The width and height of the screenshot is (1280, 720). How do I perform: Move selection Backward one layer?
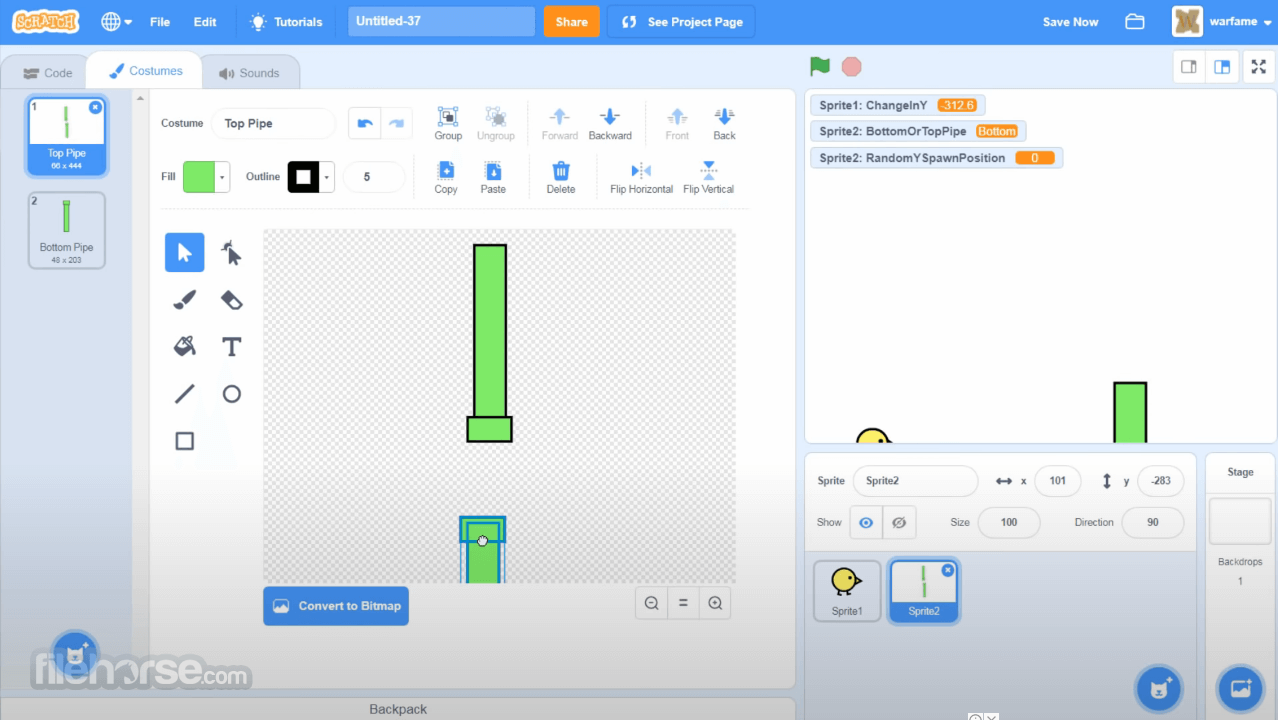[610, 123]
